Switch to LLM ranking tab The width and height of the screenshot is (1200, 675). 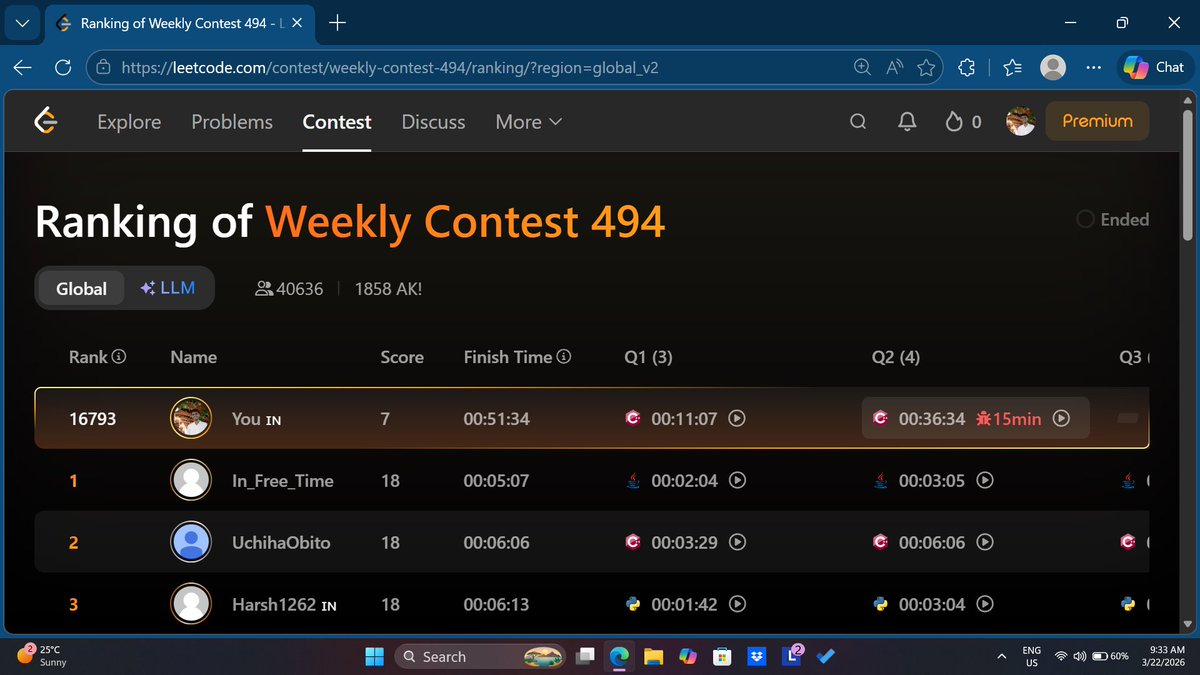pos(168,288)
